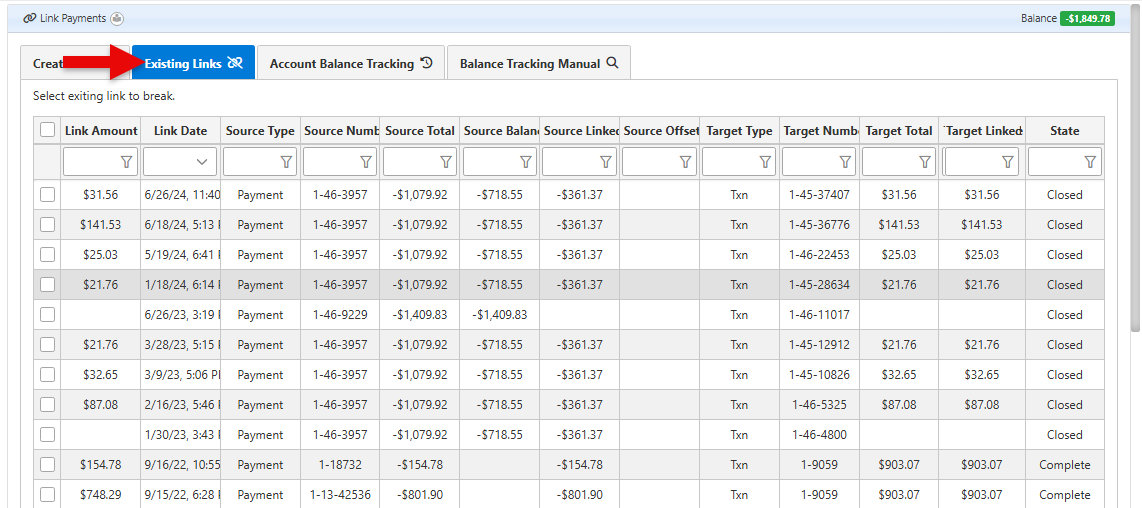Open the Target Type filter funnel
This screenshot has height=508, width=1142.
765,162
